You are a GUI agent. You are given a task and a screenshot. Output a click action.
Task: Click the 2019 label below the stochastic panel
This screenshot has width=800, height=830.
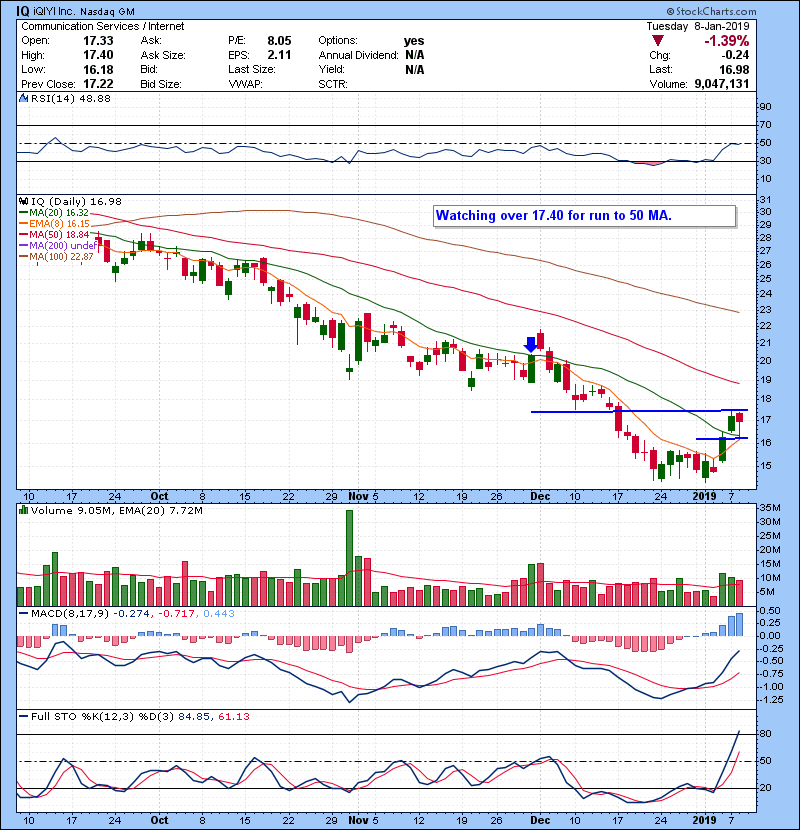pos(705,820)
